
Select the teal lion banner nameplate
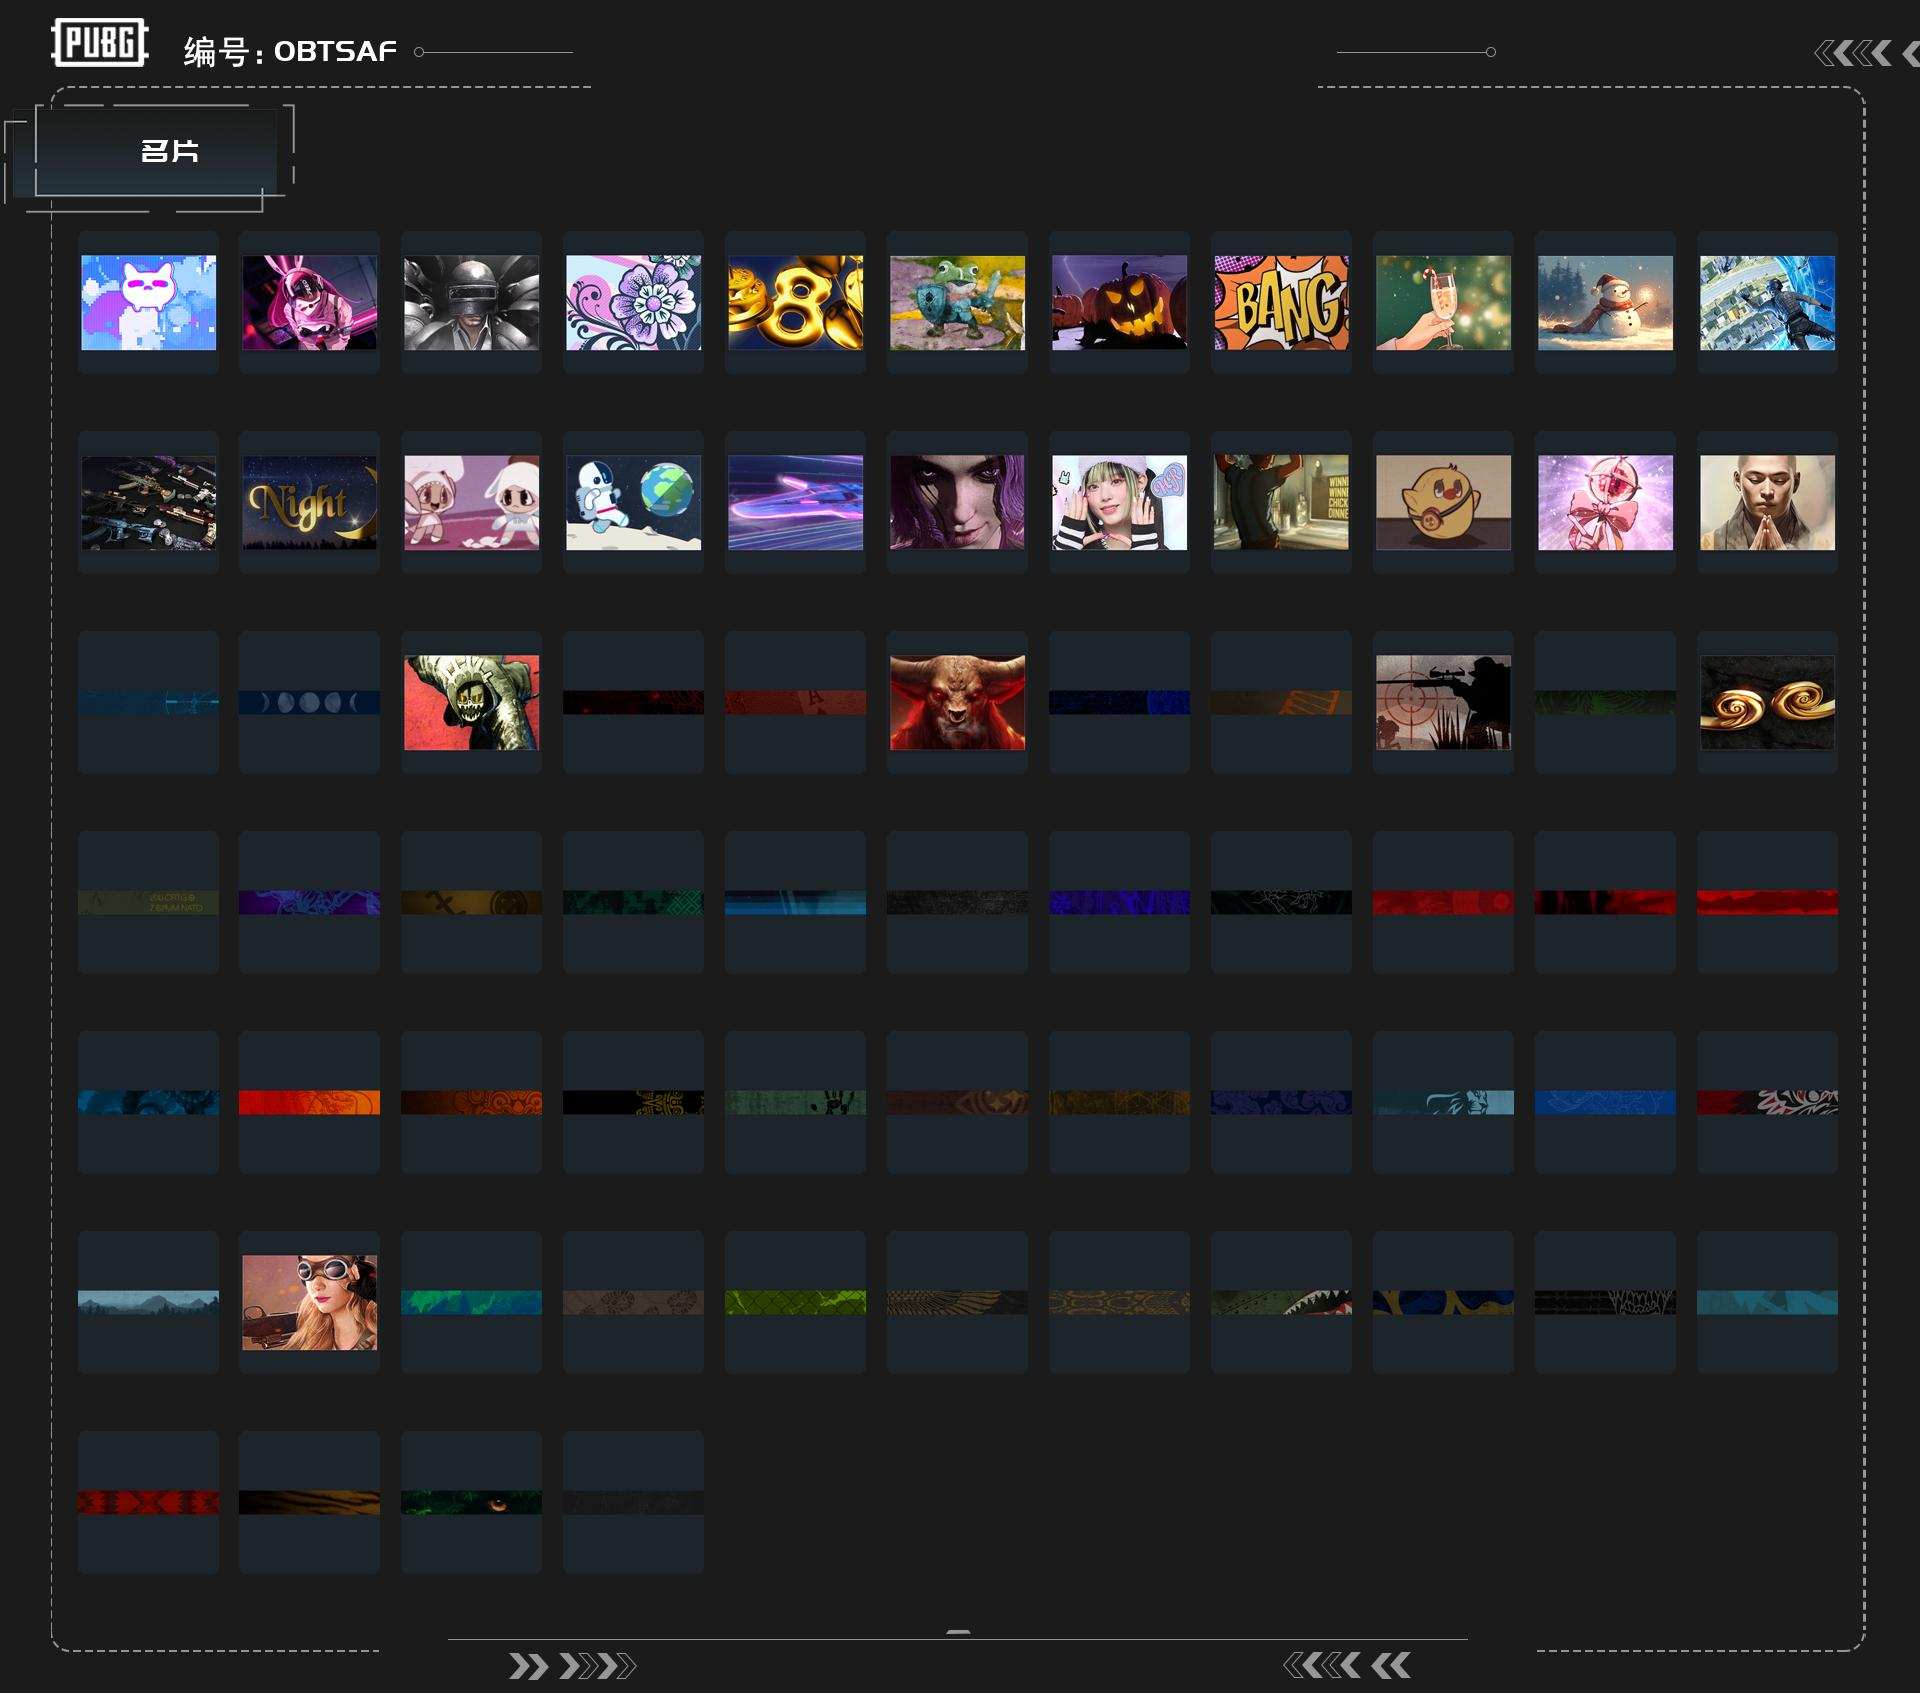1444,1103
